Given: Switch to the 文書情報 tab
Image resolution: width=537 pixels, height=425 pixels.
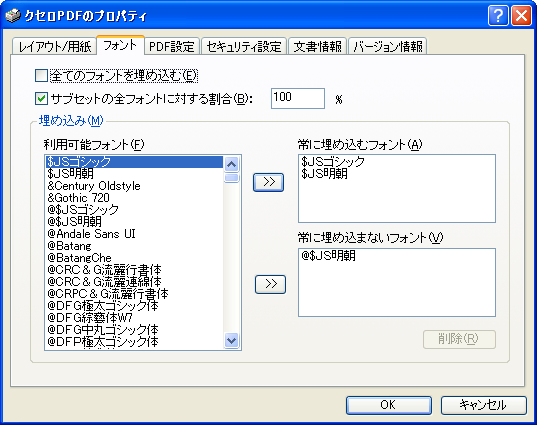Looking at the screenshot, I should (x=317, y=46).
